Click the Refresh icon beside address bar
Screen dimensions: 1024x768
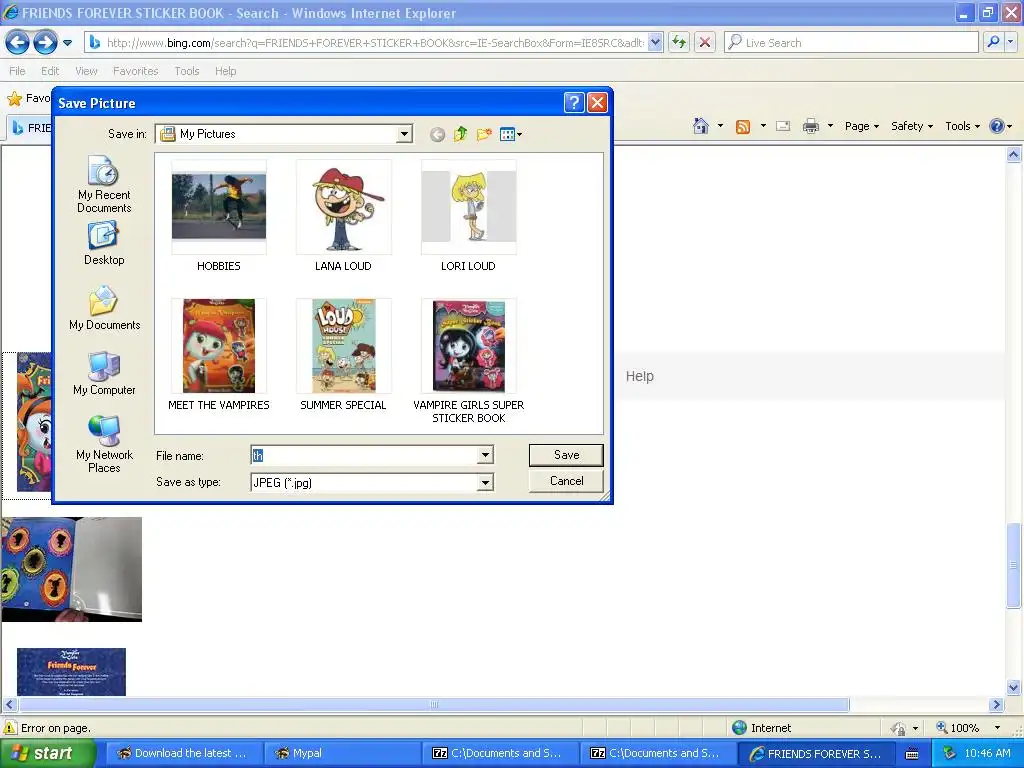point(679,43)
